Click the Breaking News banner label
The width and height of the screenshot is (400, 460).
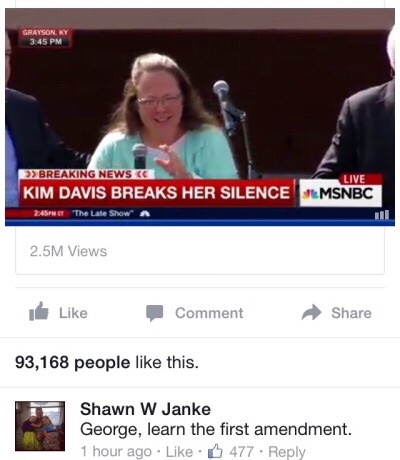click(88, 174)
